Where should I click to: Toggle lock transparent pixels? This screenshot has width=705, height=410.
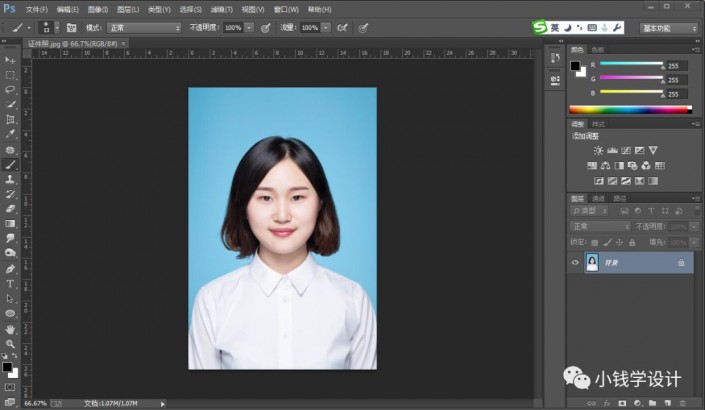click(594, 243)
